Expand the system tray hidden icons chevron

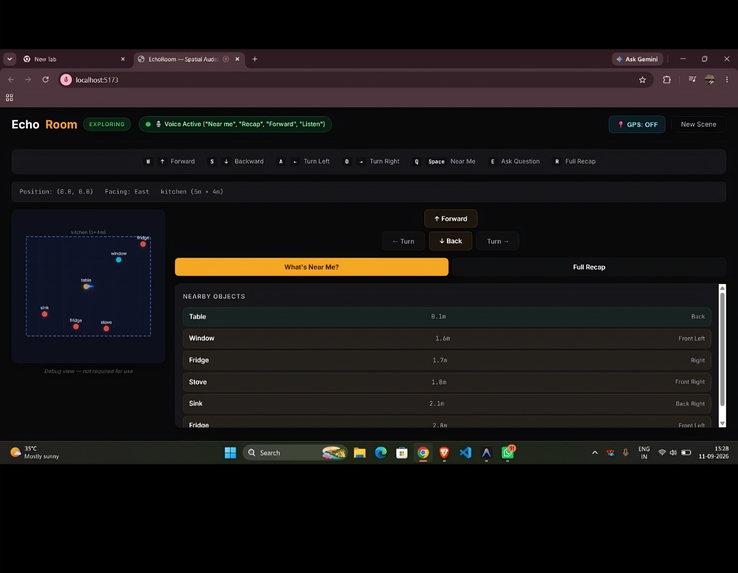click(595, 452)
